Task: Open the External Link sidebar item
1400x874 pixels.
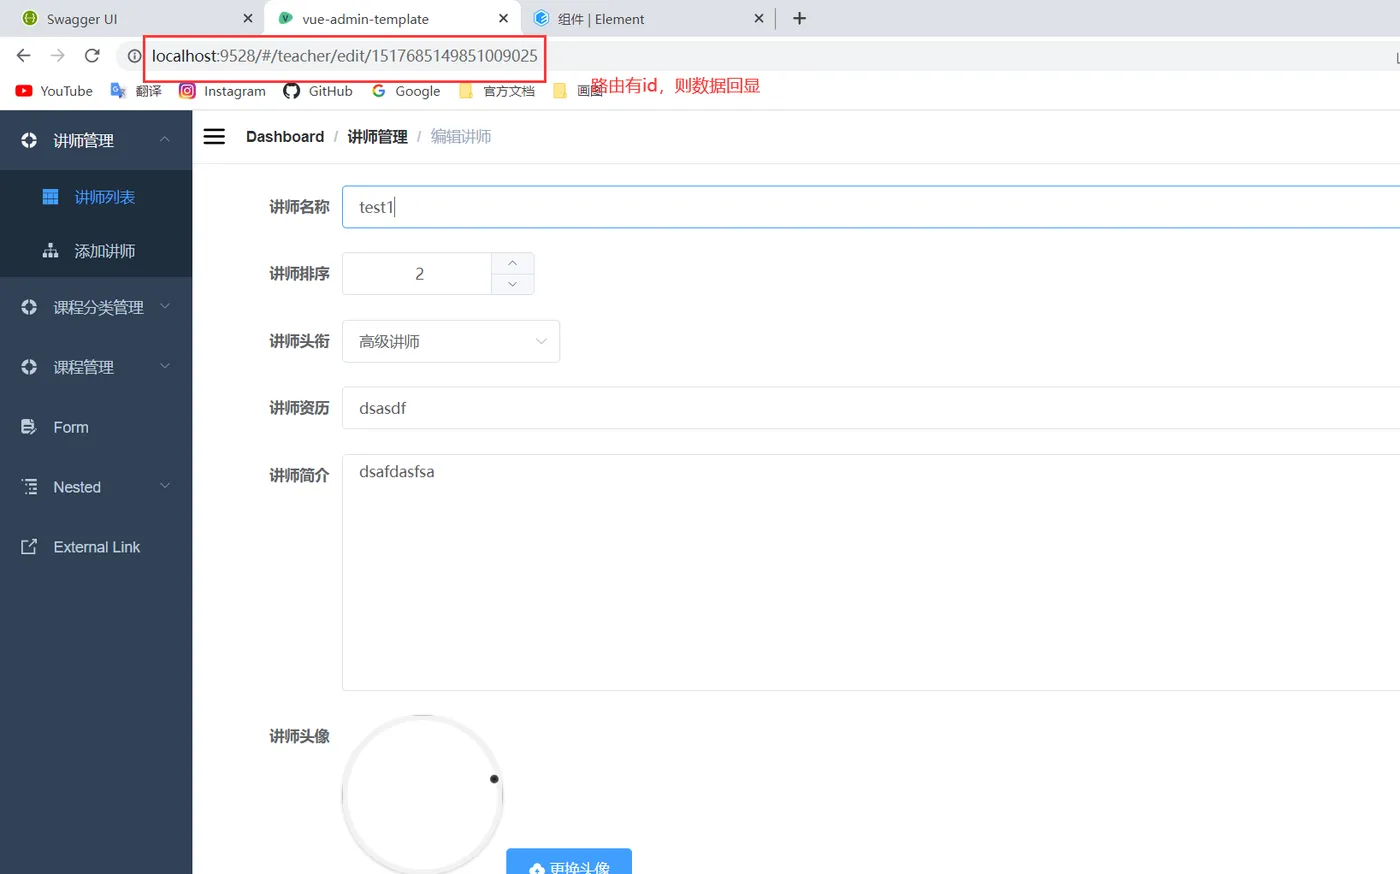Action: [x=96, y=547]
